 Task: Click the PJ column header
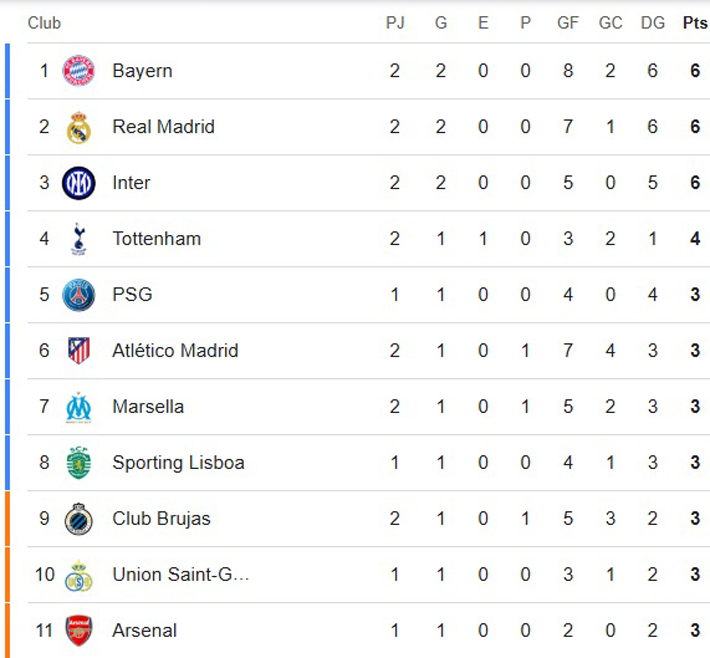tap(395, 23)
